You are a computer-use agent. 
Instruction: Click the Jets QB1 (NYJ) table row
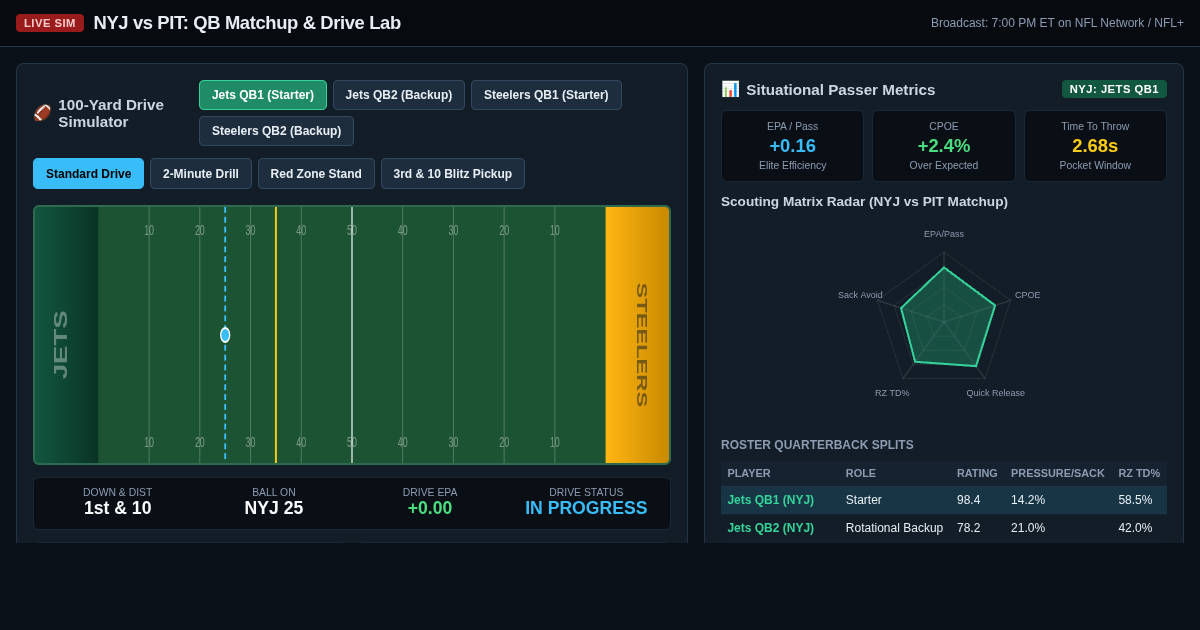point(944,500)
